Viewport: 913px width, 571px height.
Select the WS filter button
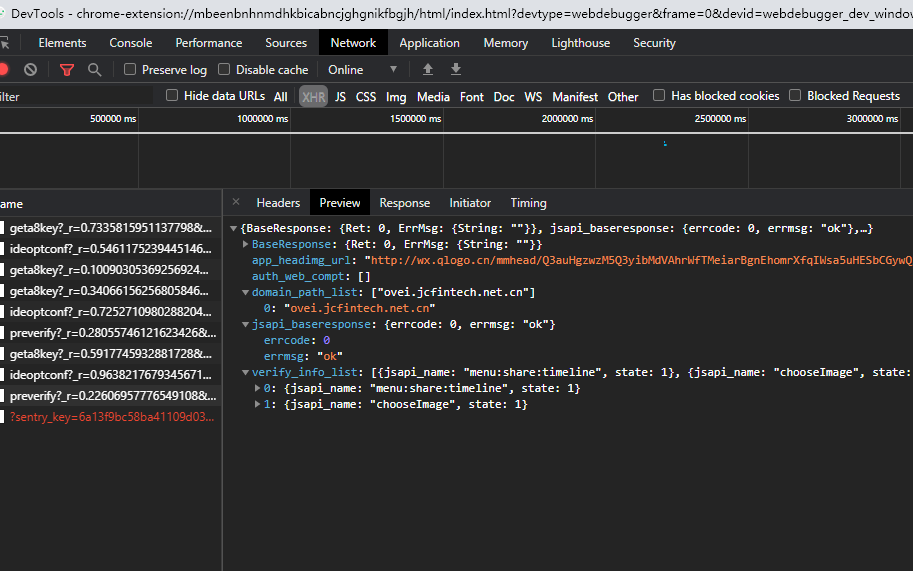point(533,97)
